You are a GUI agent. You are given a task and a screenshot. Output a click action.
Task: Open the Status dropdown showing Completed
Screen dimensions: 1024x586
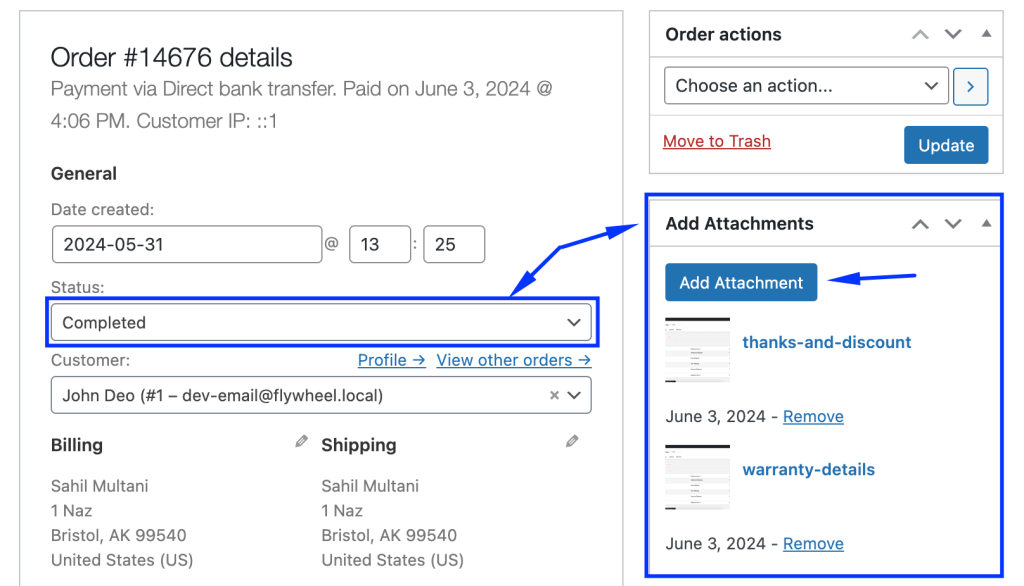pyautogui.click(x=321, y=323)
